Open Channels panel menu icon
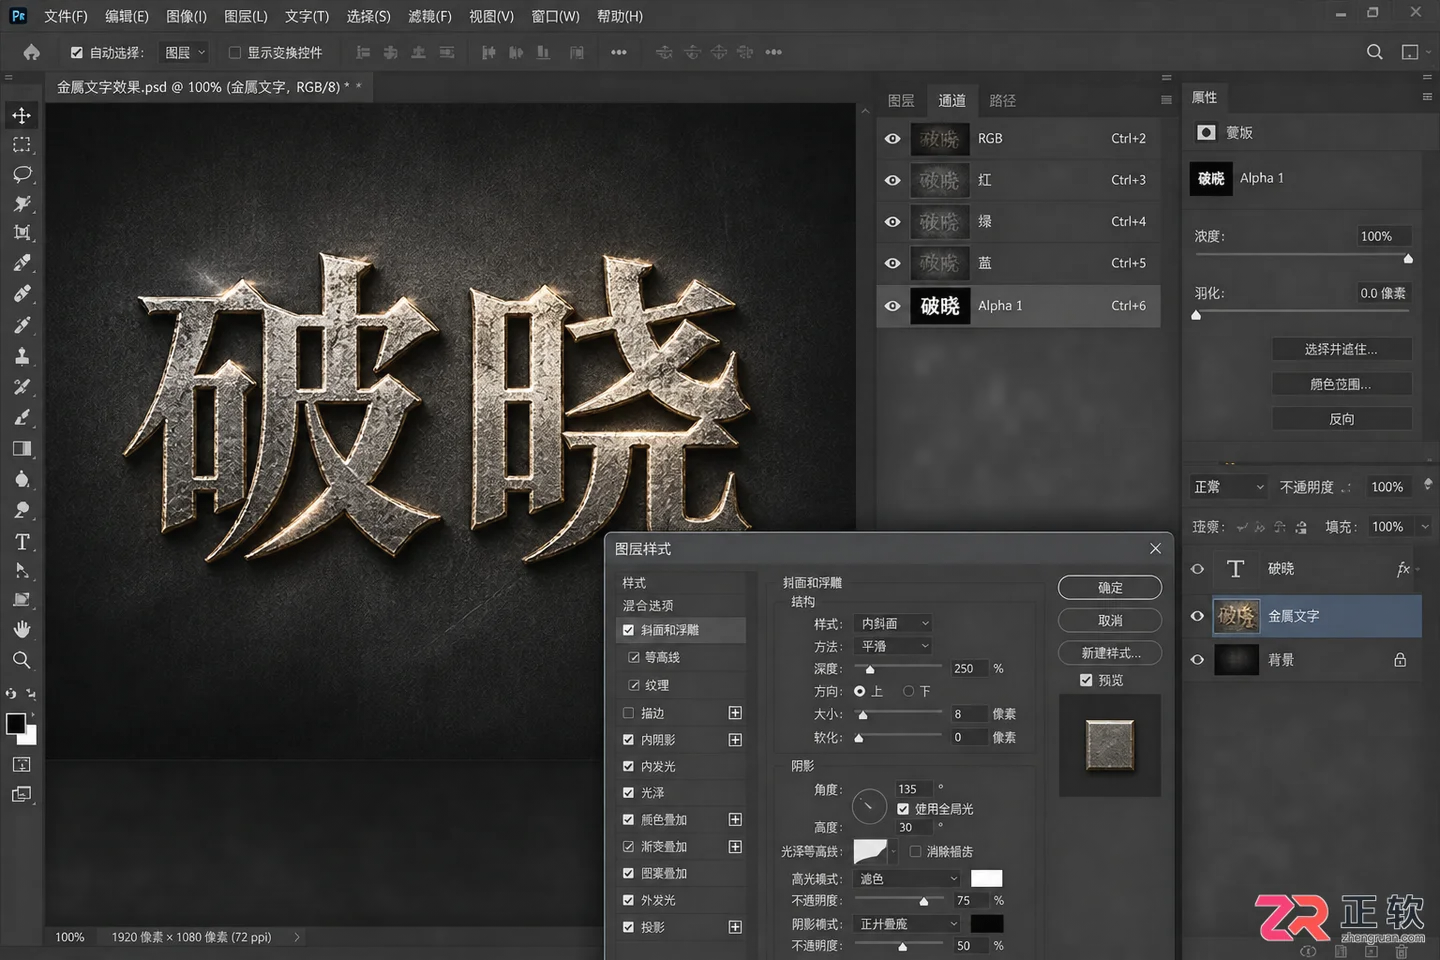Viewport: 1440px width, 960px height. [1166, 100]
